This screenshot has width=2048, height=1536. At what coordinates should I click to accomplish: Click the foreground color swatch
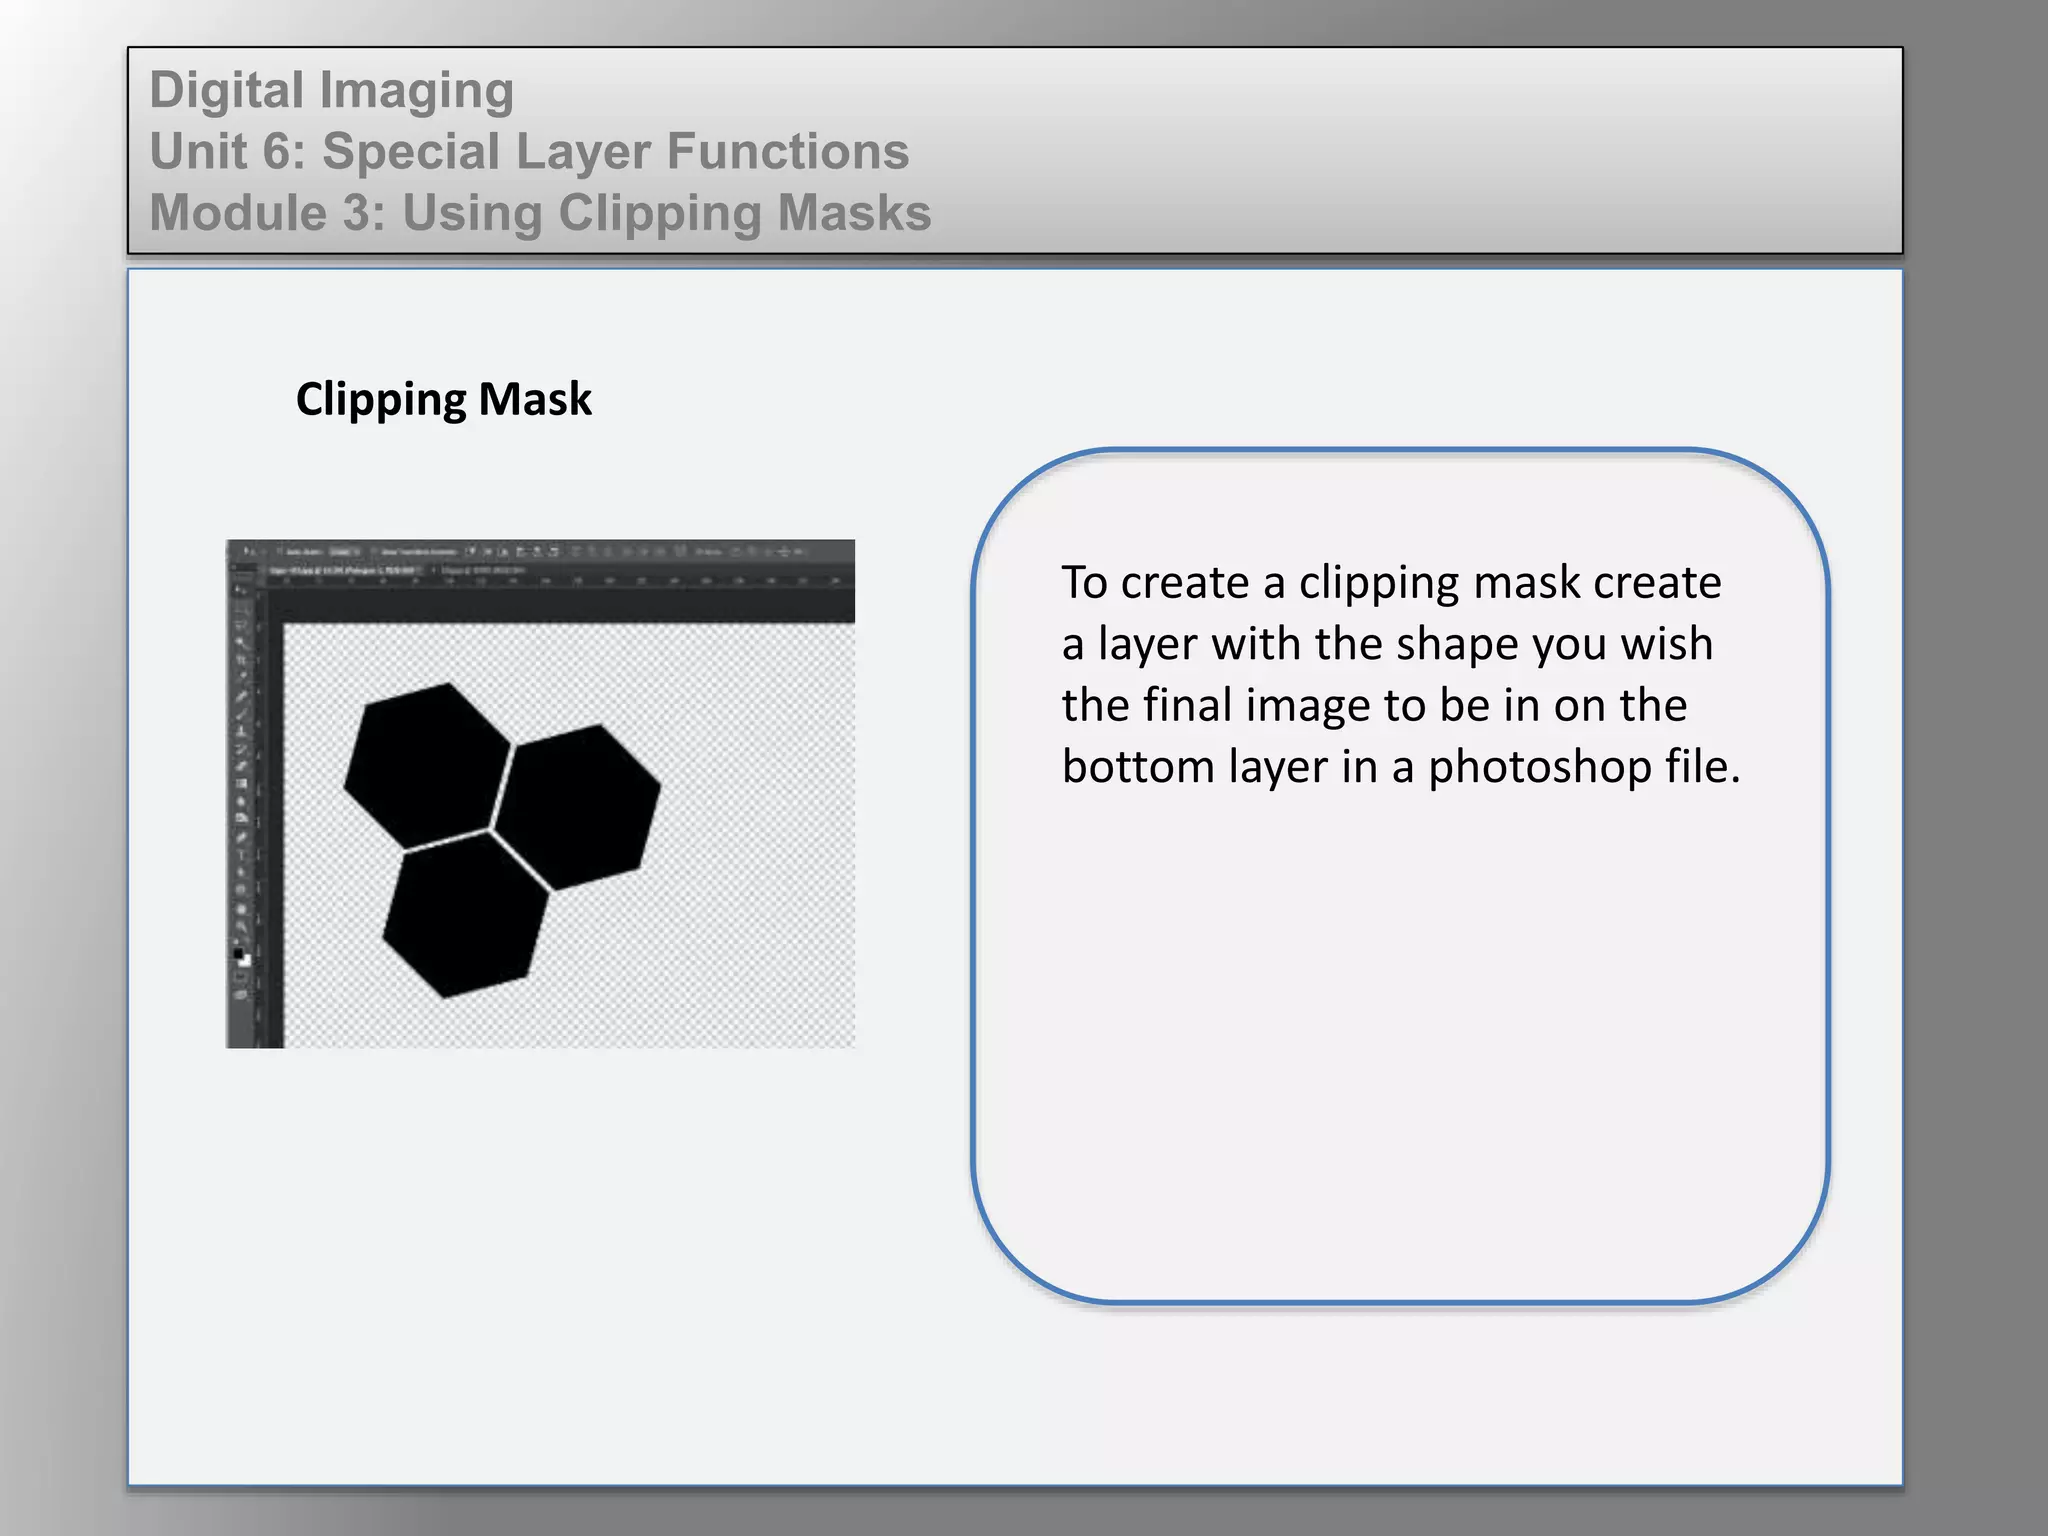point(238,954)
